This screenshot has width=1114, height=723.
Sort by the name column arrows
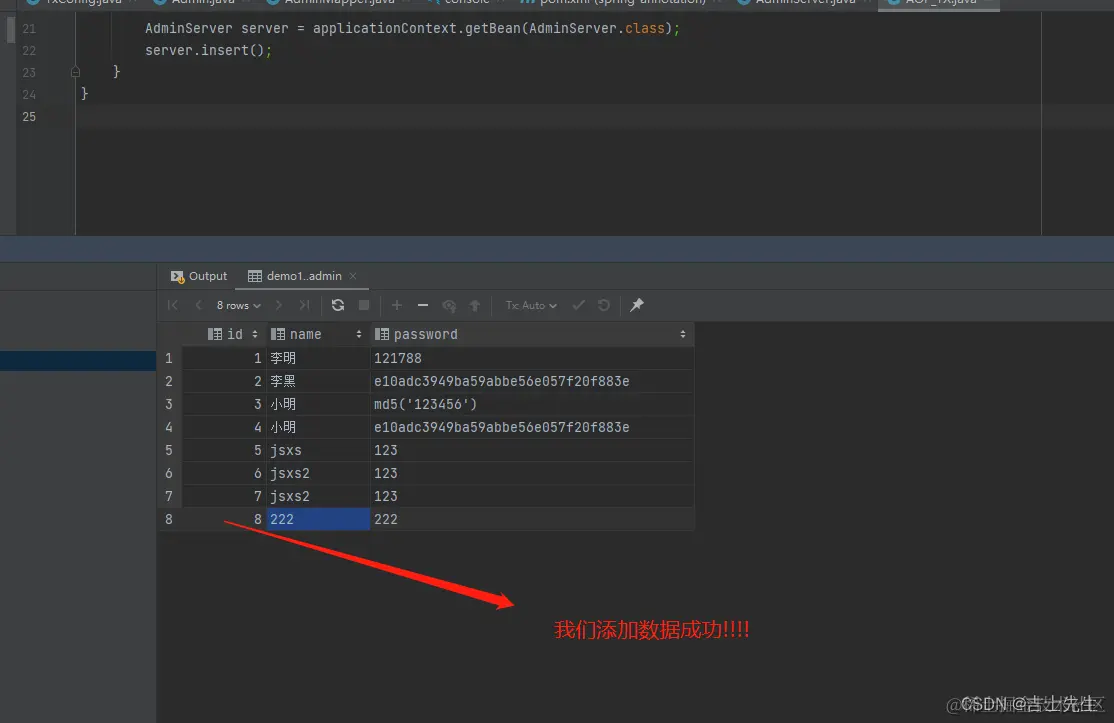pyautogui.click(x=359, y=335)
